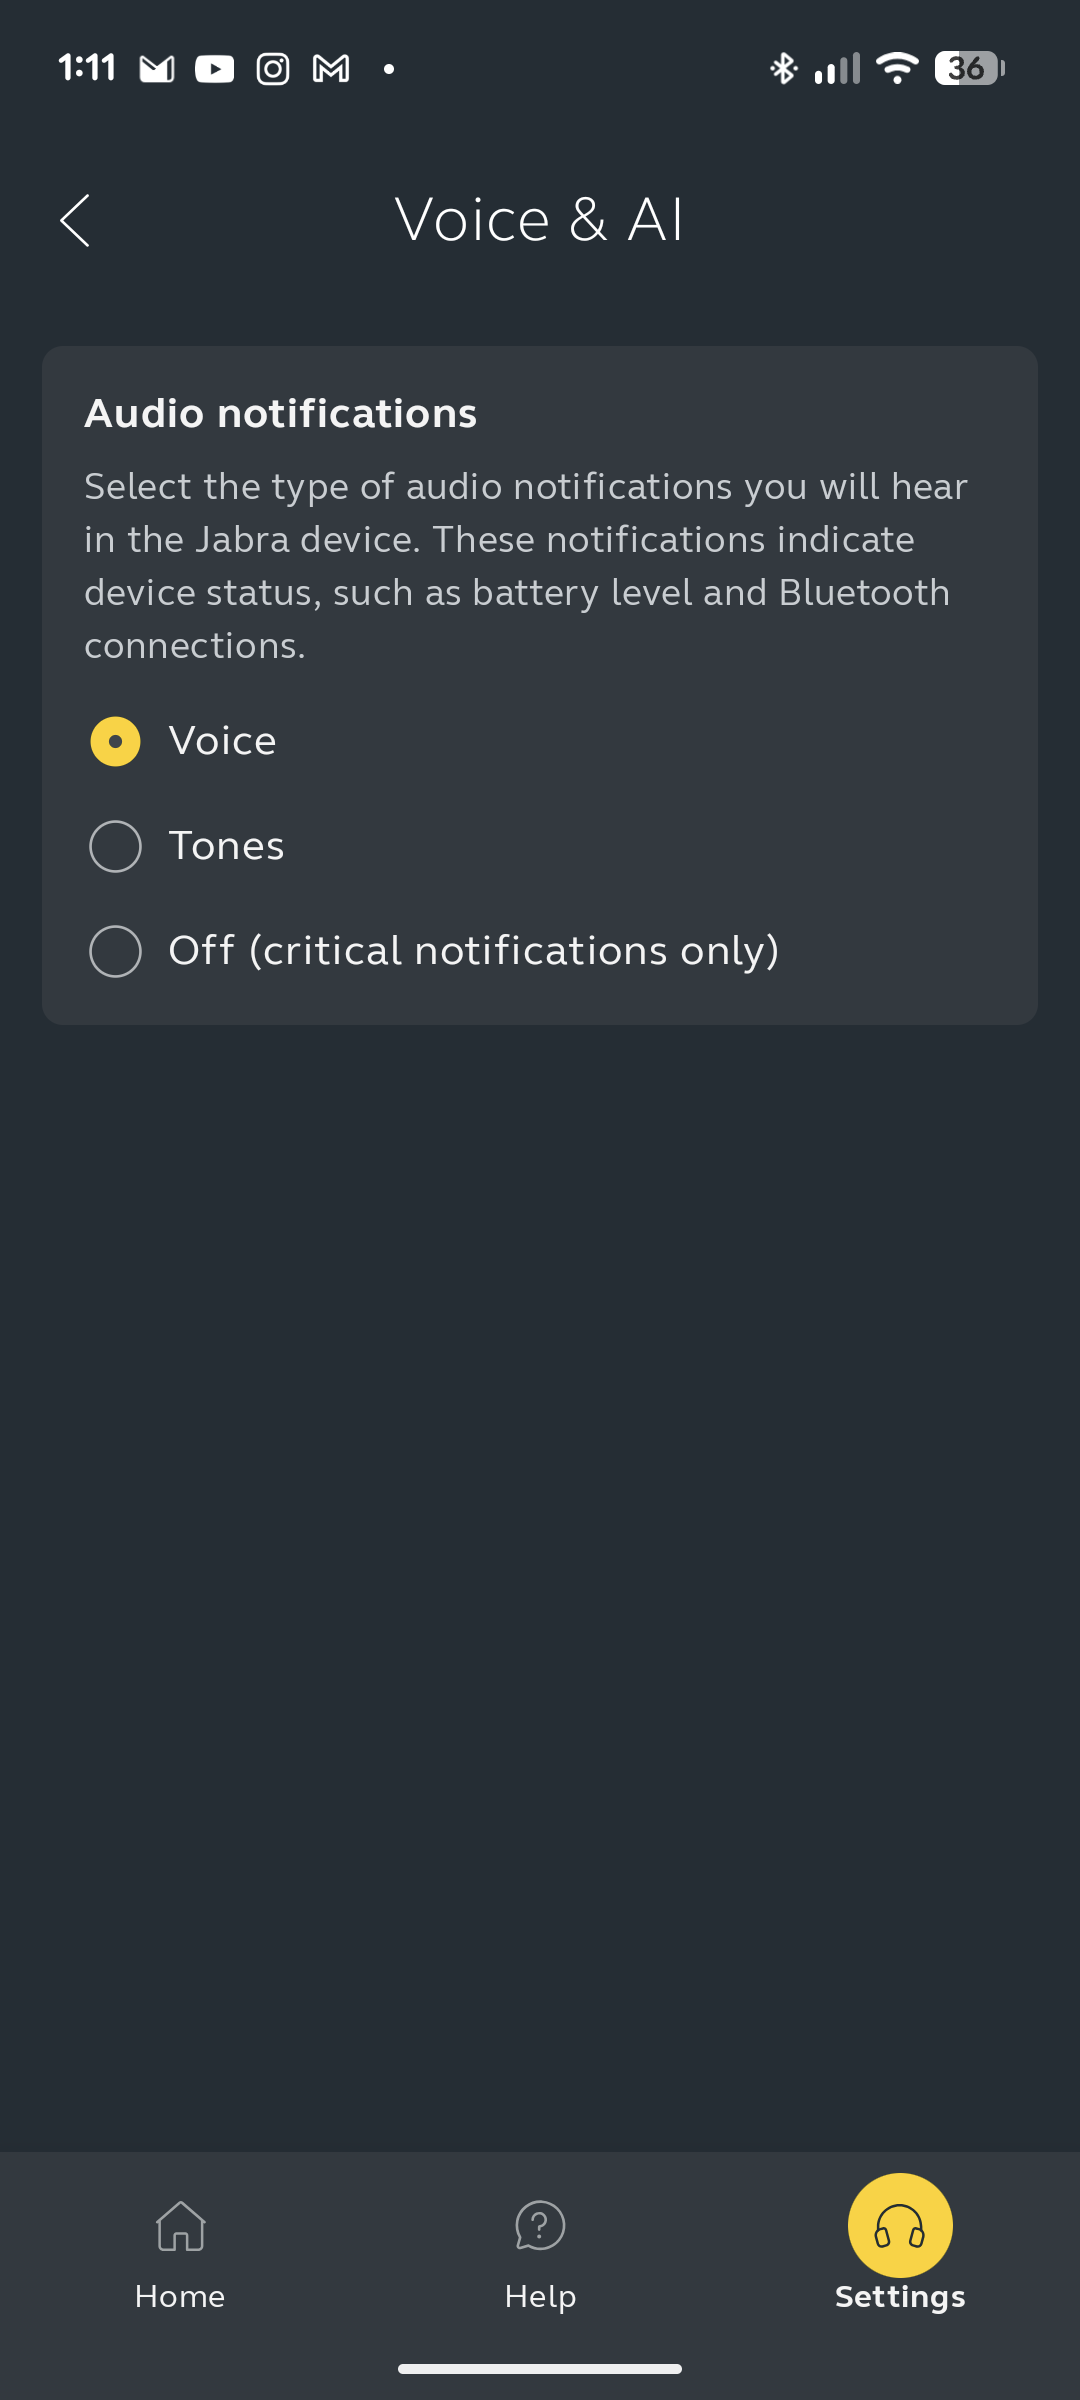Tap the Bluetooth status icon

783,68
